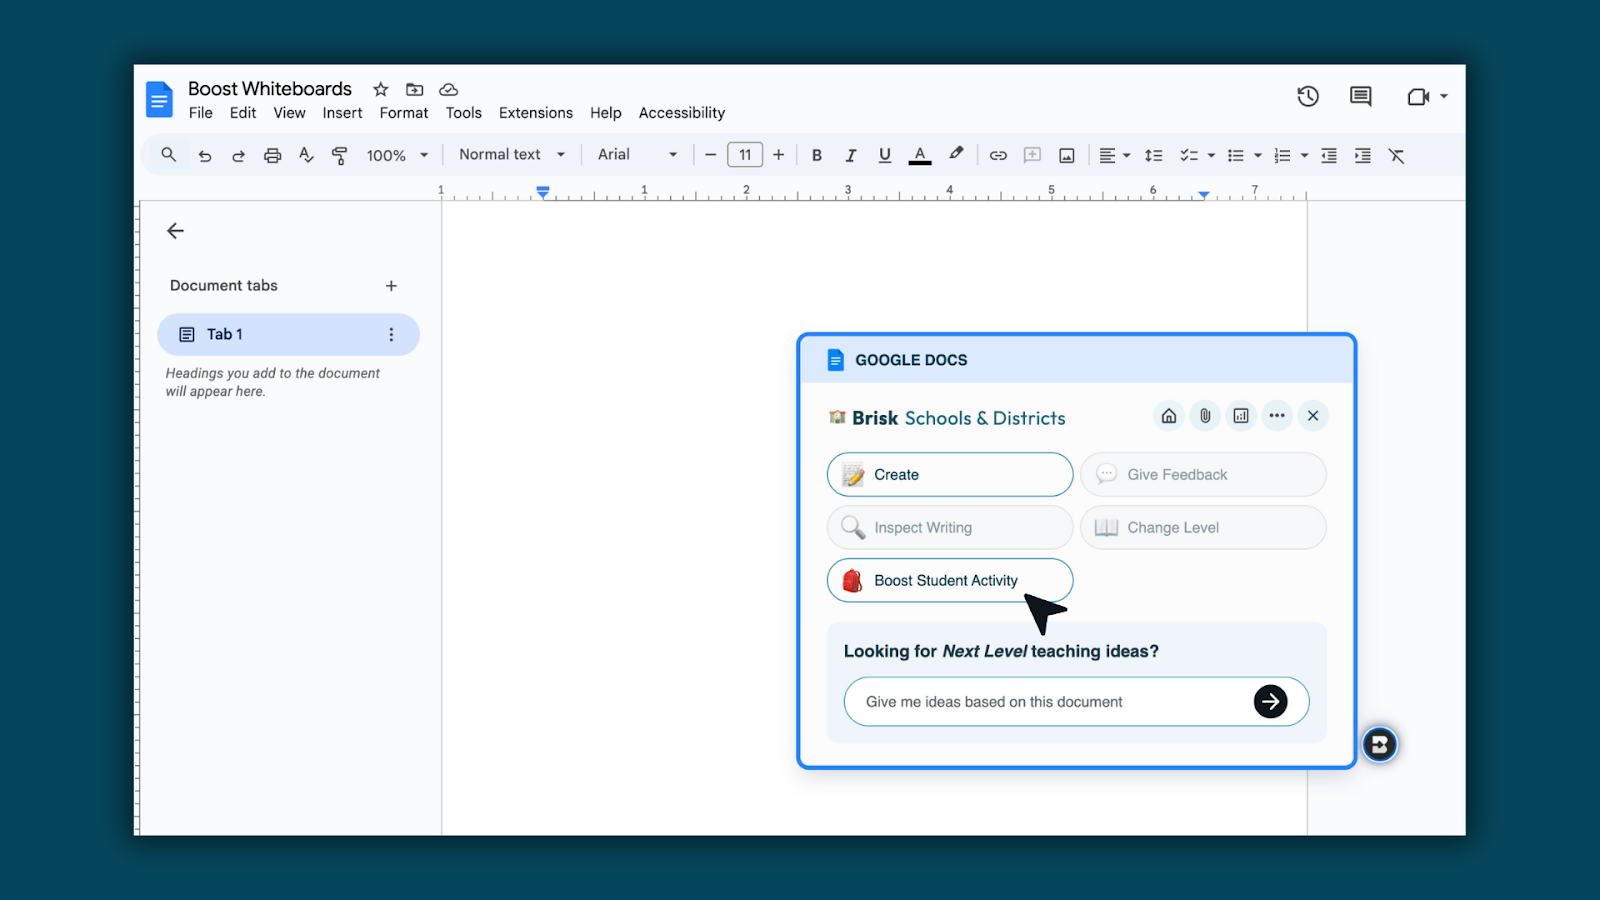Select the paint format tool
Image resolution: width=1600 pixels, height=900 pixels.
coord(340,155)
